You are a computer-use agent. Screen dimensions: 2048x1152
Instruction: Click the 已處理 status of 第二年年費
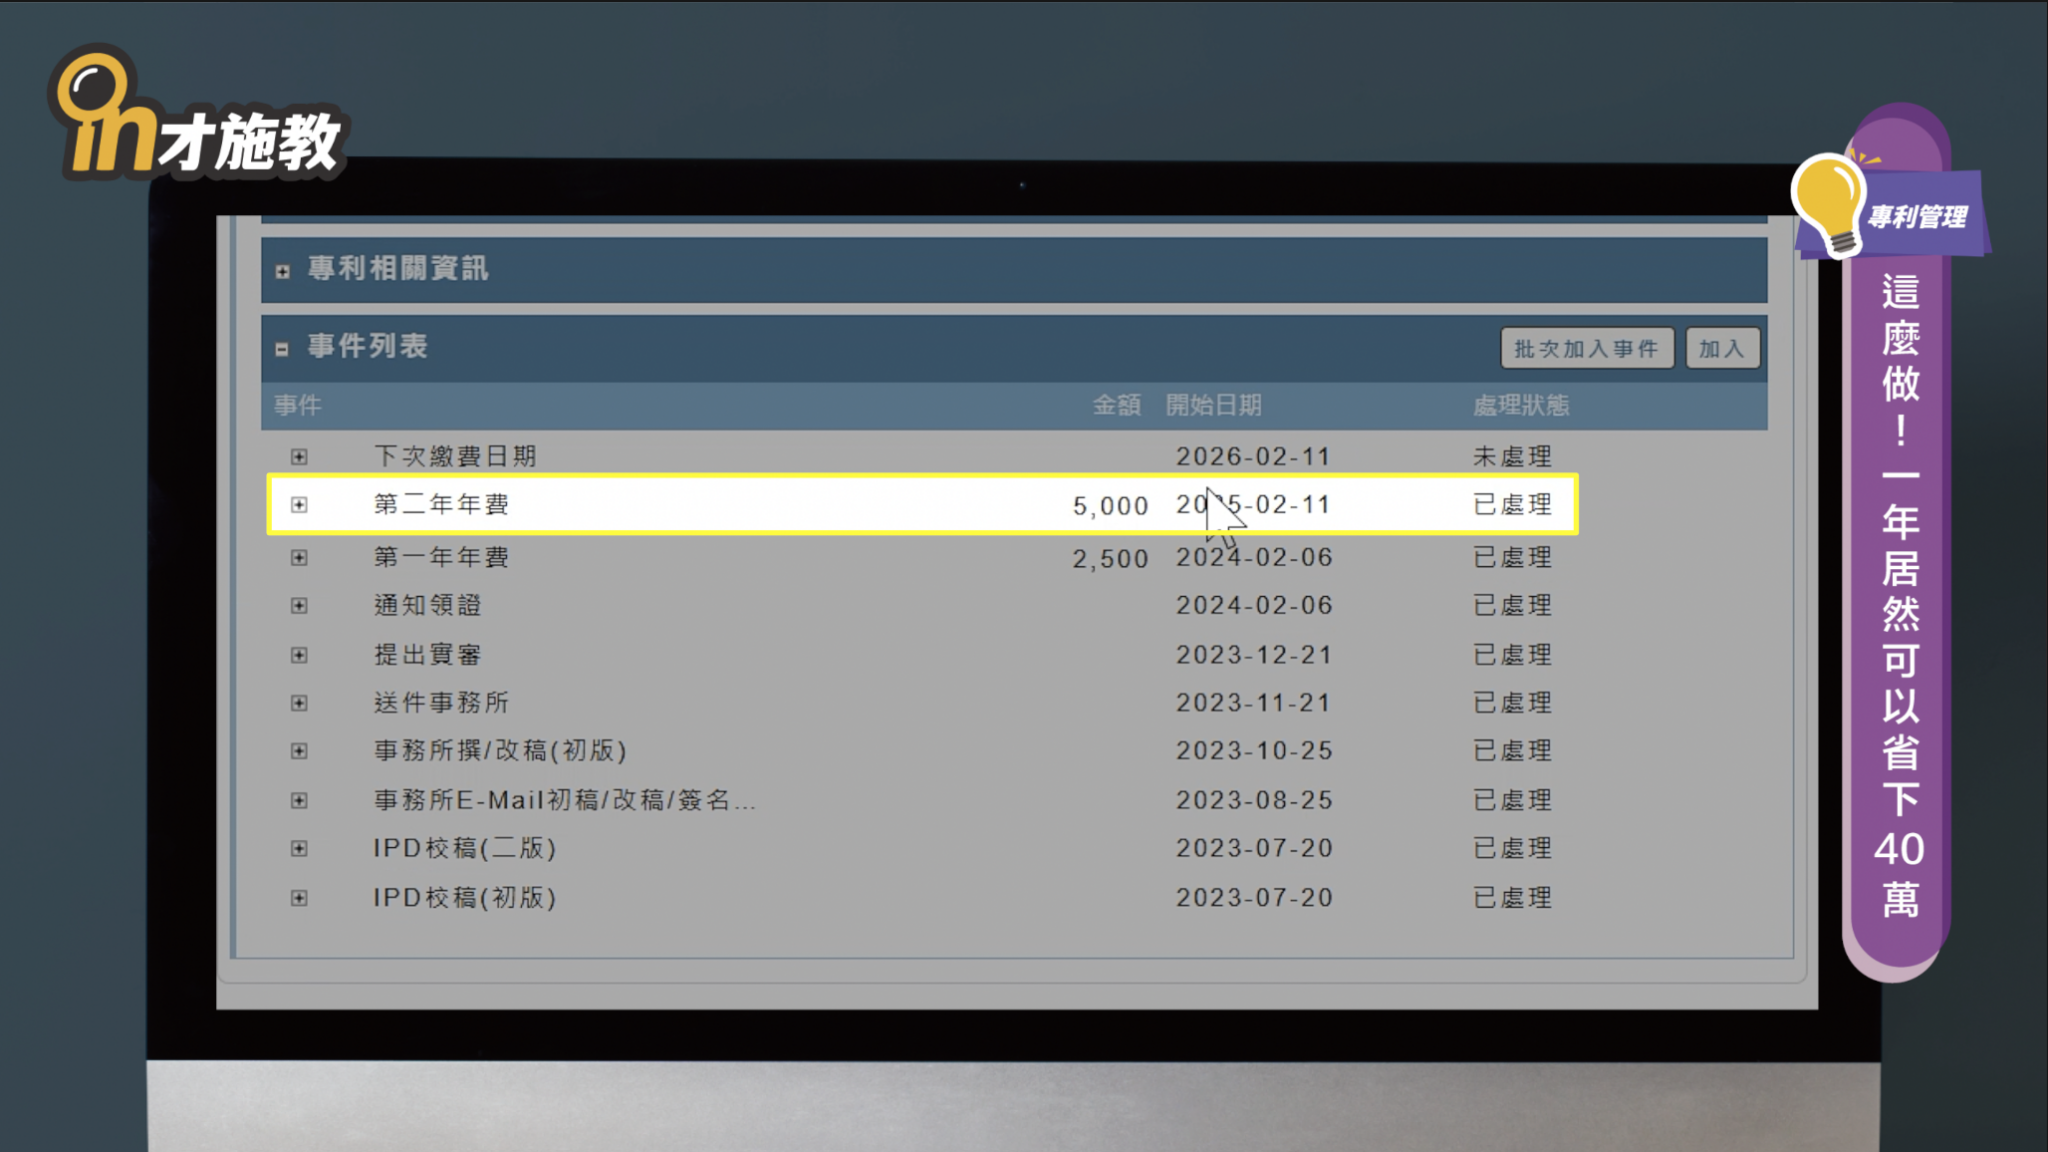coord(1513,505)
